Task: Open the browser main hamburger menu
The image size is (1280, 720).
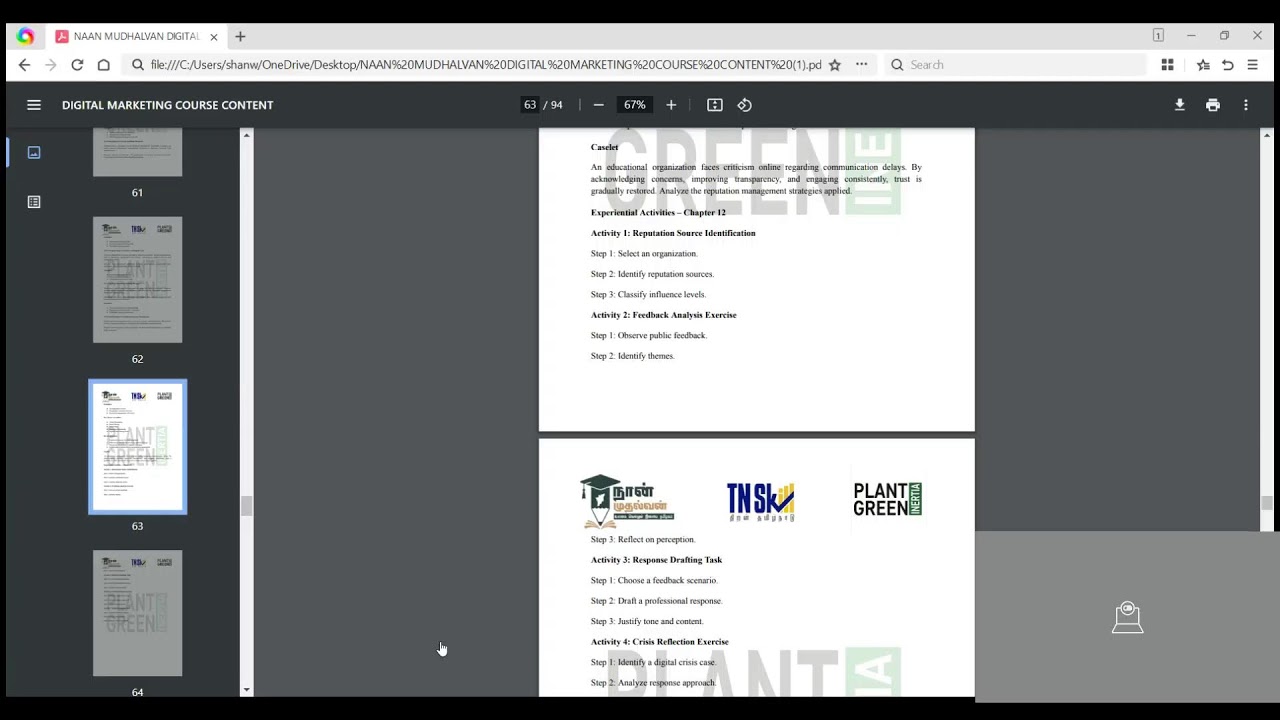Action: coord(1252,65)
